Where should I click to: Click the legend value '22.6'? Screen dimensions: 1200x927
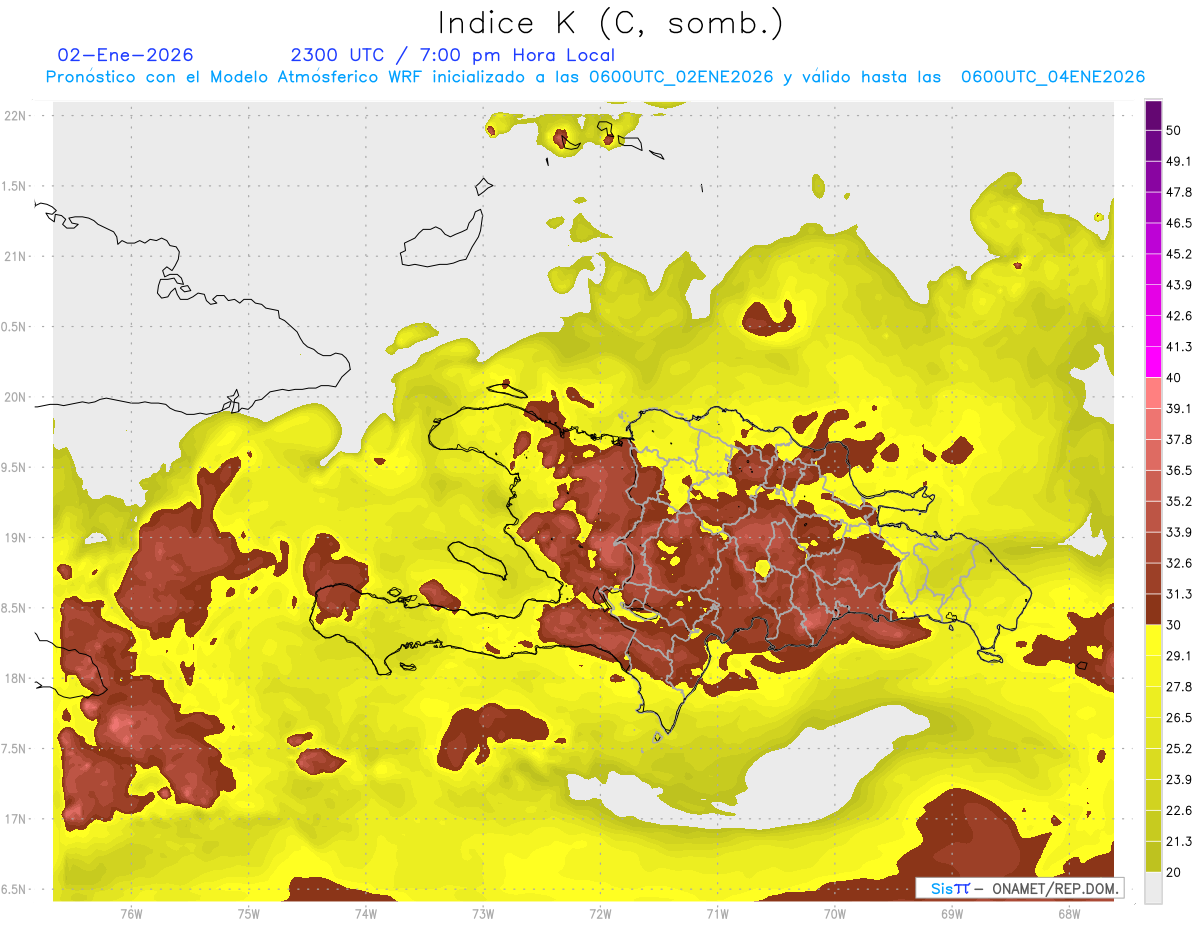click(1179, 810)
